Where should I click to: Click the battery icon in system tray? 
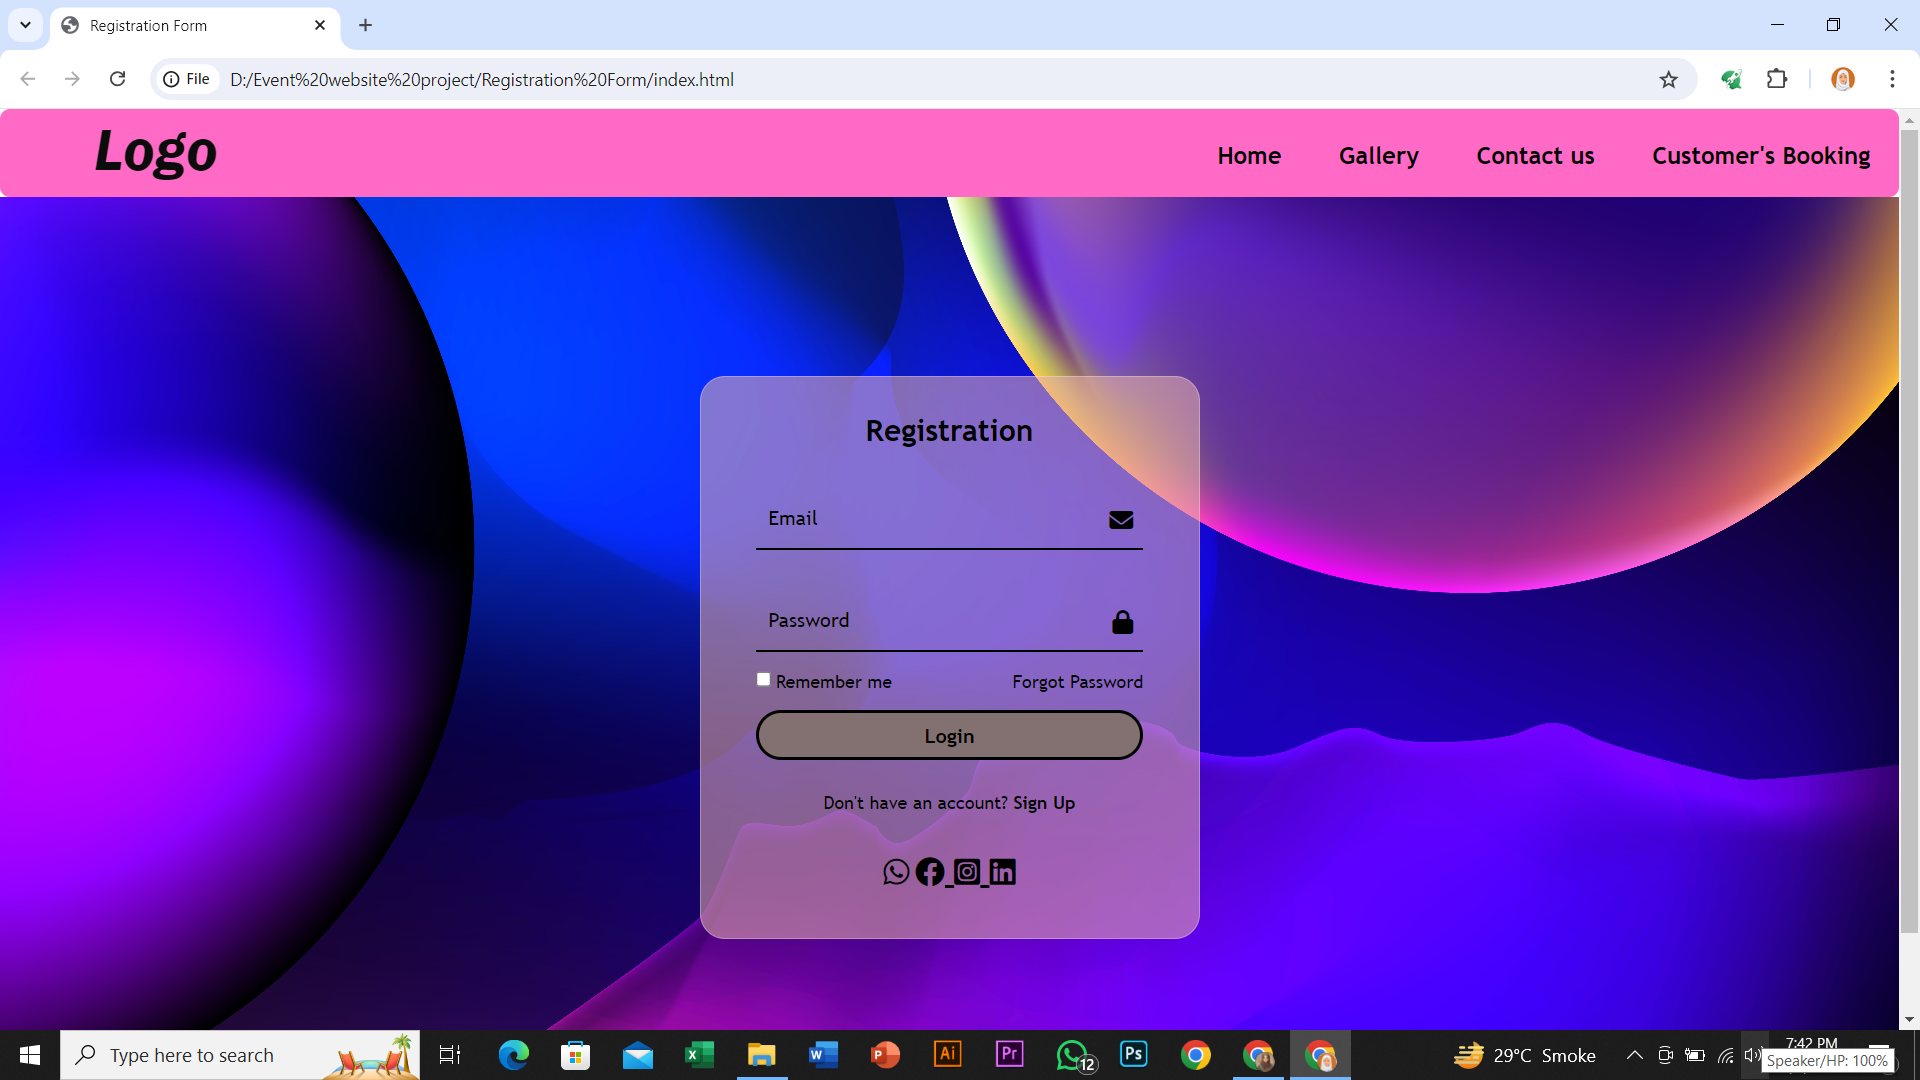tap(1695, 1055)
